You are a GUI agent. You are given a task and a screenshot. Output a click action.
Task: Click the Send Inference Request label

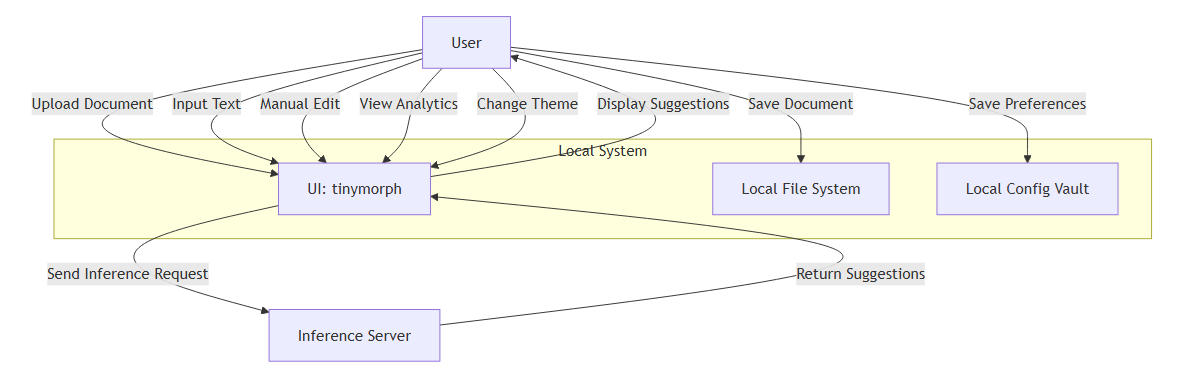coord(128,274)
